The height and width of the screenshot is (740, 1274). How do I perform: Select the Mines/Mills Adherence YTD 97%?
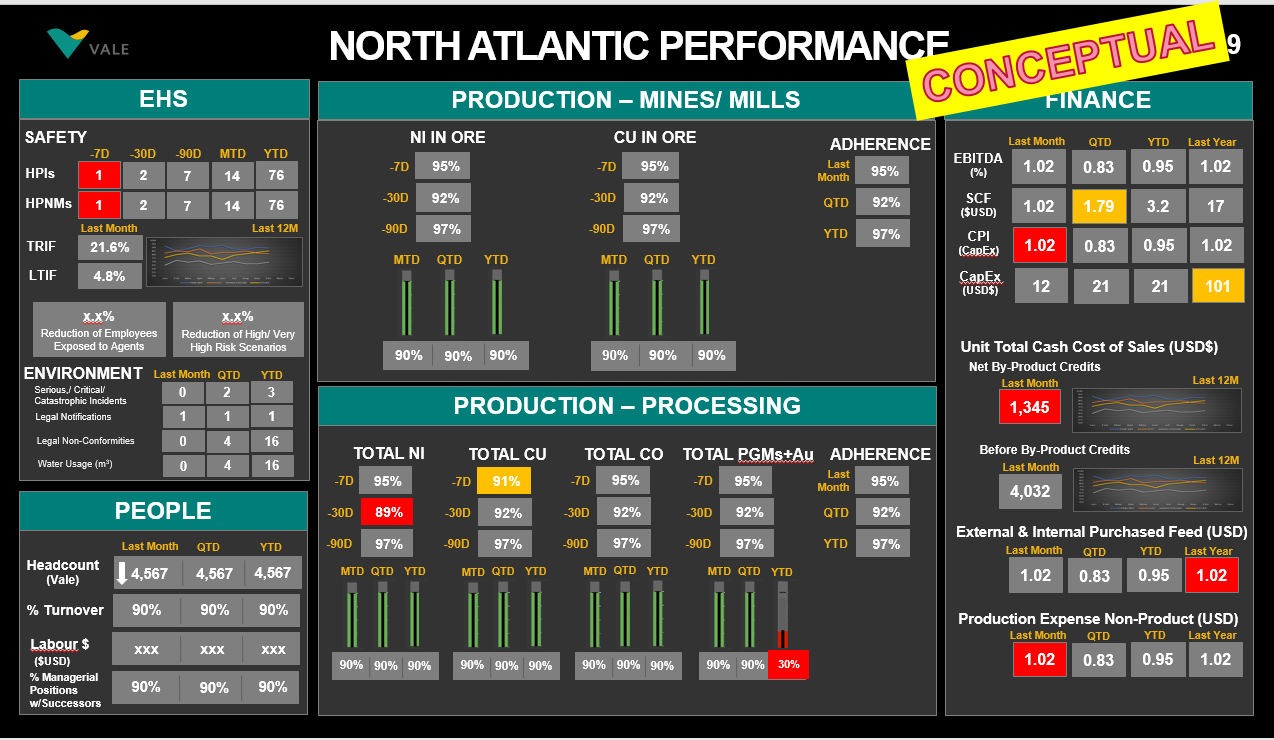[x=884, y=234]
